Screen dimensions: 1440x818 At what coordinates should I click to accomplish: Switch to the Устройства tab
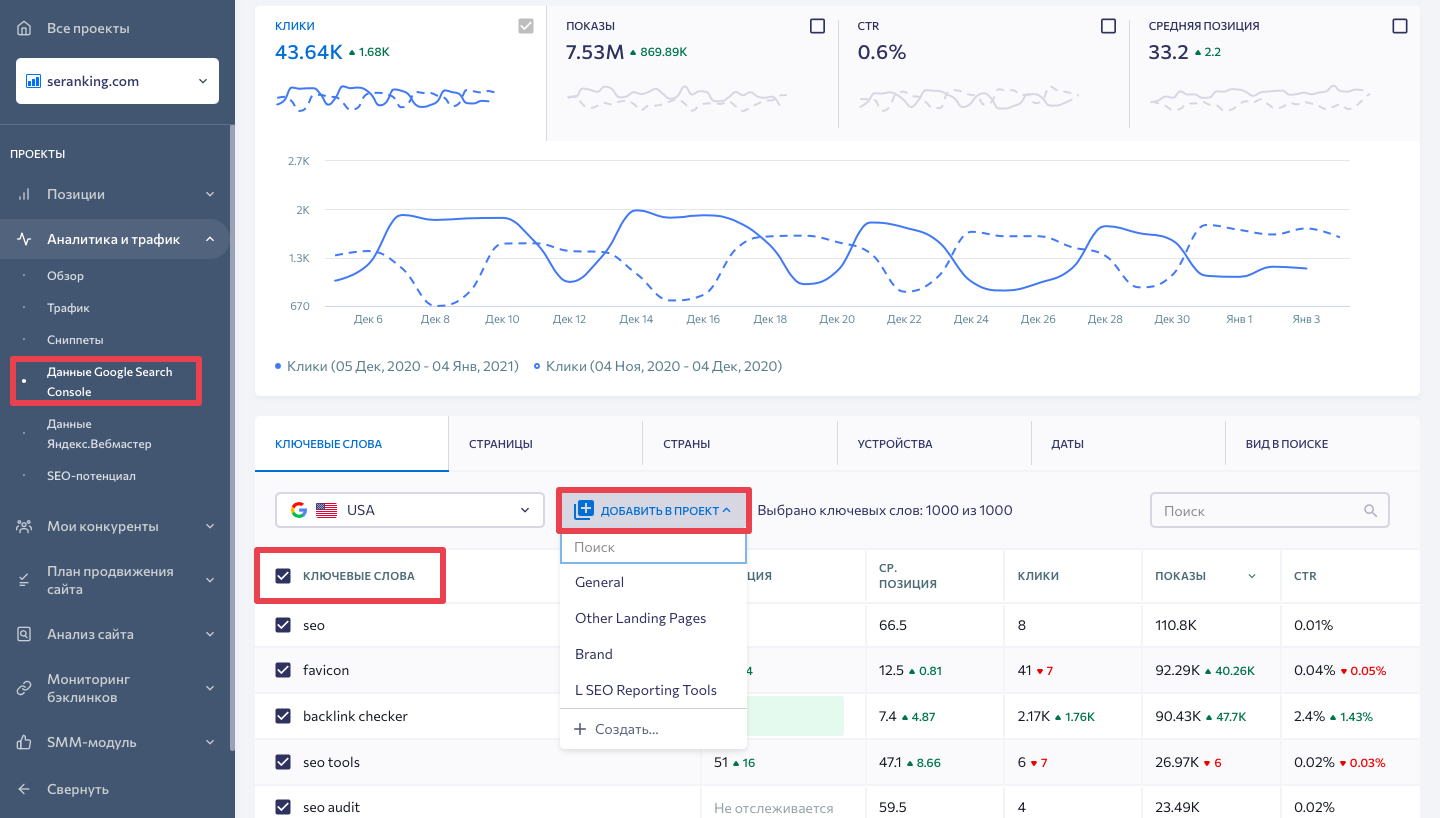point(934,444)
